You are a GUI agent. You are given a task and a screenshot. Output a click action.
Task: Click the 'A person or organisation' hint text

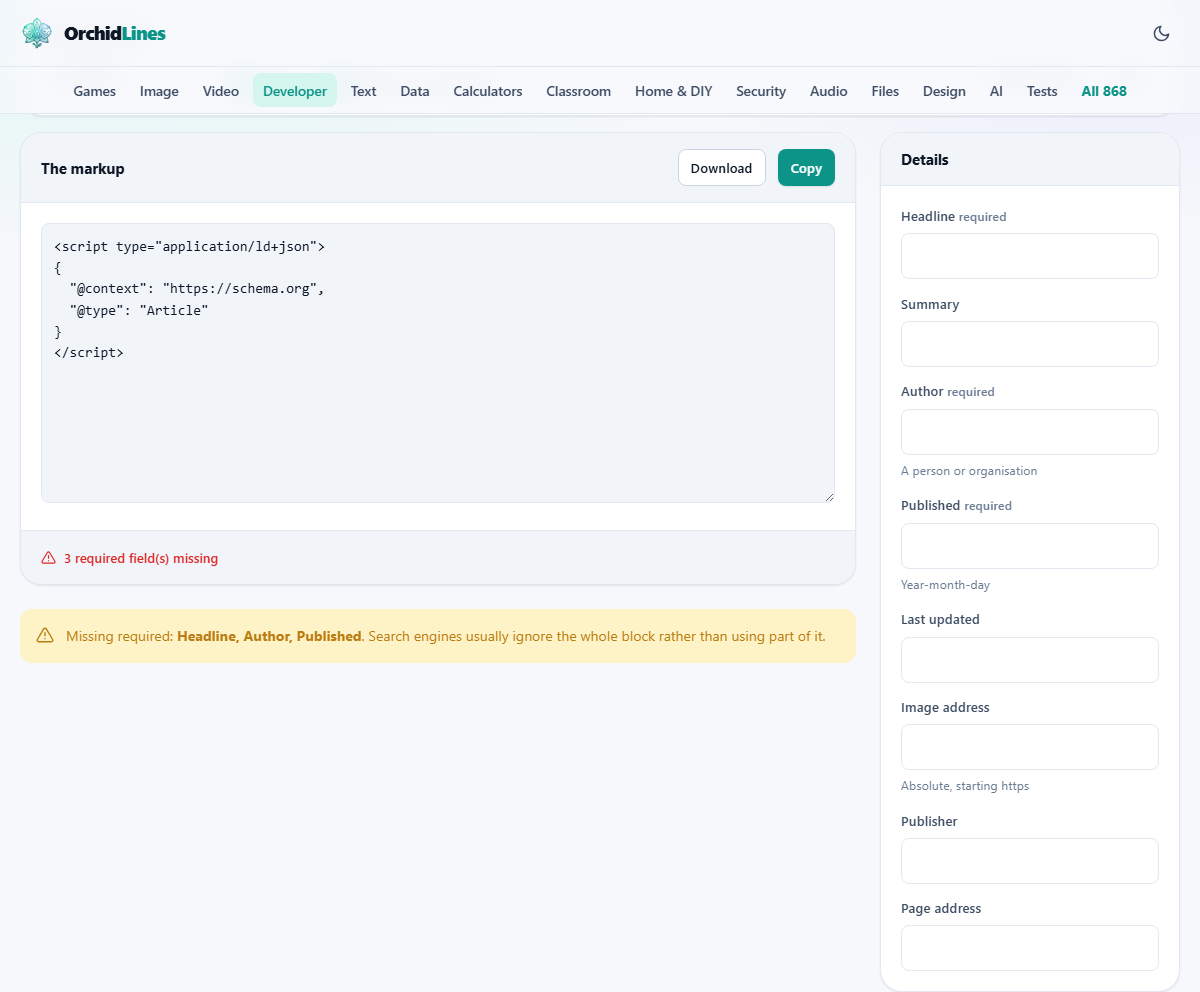tap(969, 471)
